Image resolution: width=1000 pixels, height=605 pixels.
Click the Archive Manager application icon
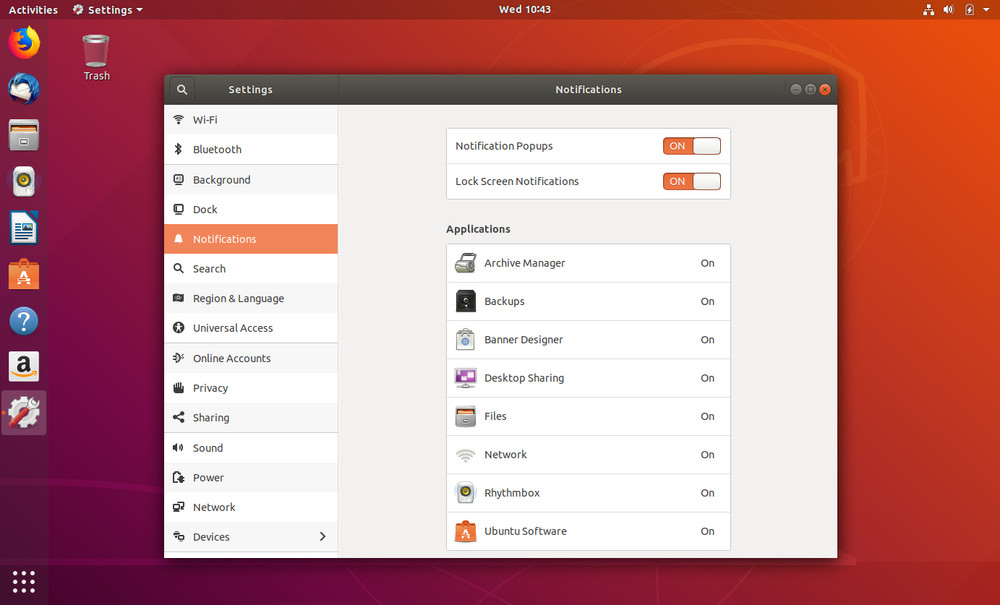(x=465, y=263)
